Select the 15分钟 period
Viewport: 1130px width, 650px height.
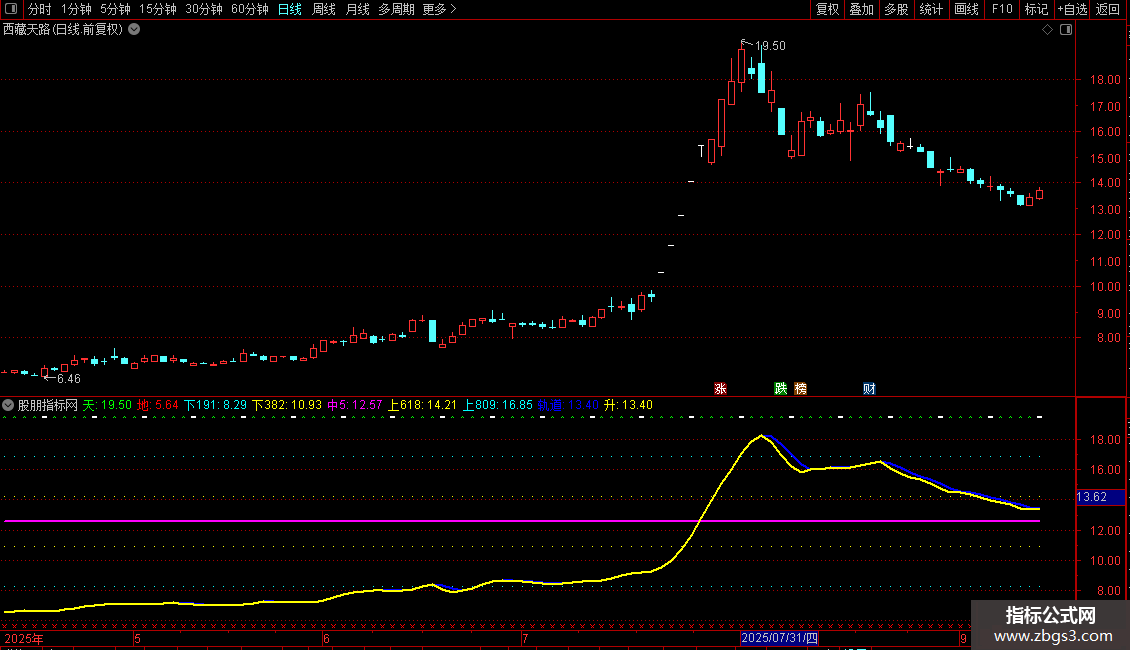coord(158,9)
